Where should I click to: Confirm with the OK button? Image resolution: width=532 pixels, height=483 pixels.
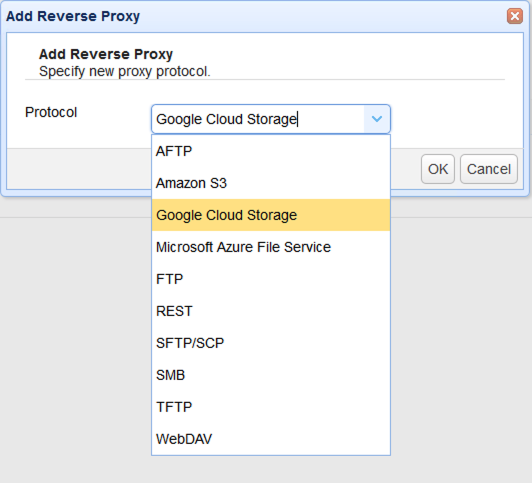click(x=438, y=169)
